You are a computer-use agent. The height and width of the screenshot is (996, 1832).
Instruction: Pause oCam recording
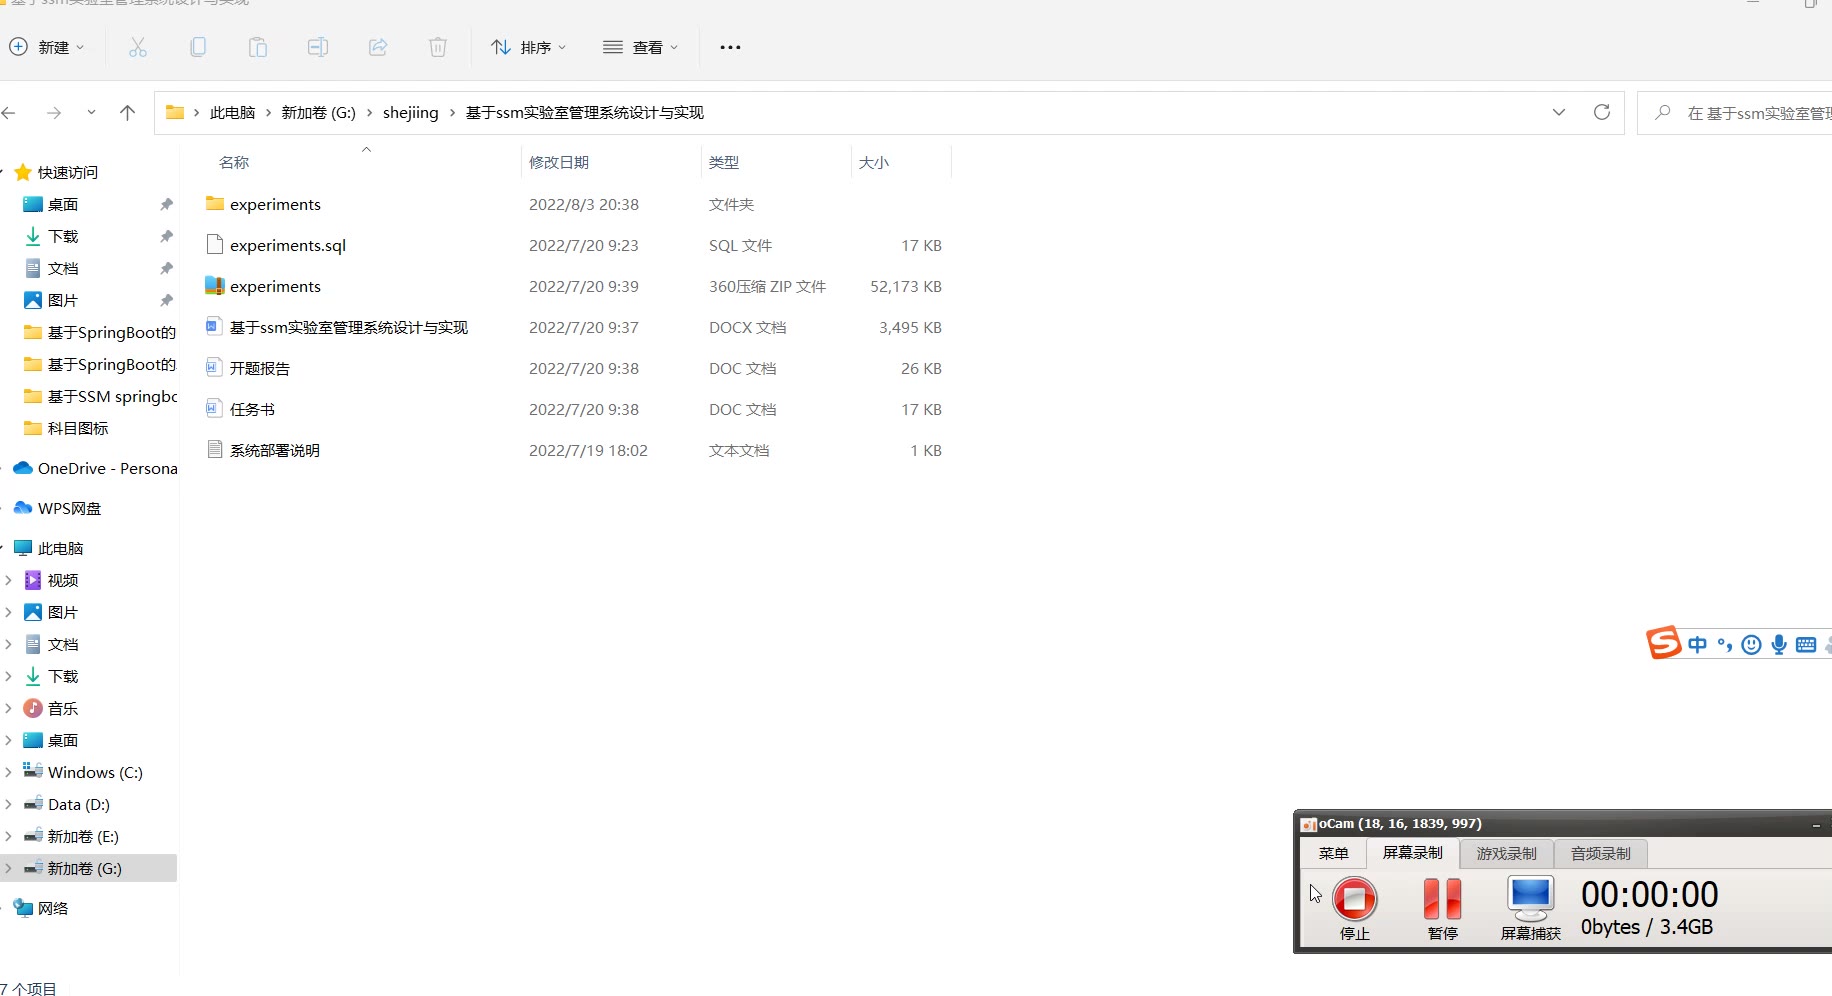1443,908
